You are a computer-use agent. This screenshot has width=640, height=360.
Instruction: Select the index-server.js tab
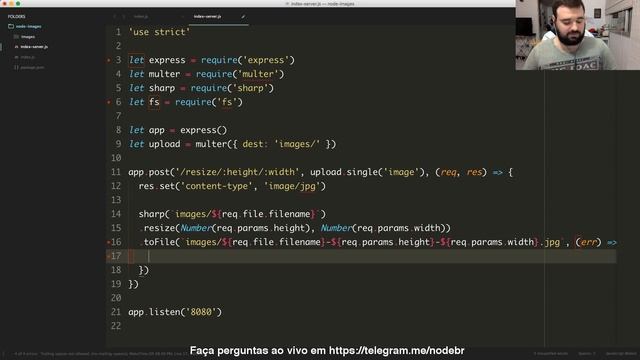coord(207,17)
